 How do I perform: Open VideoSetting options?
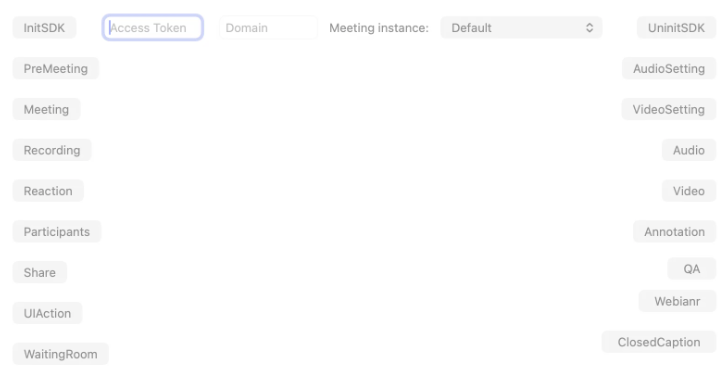tap(669, 109)
